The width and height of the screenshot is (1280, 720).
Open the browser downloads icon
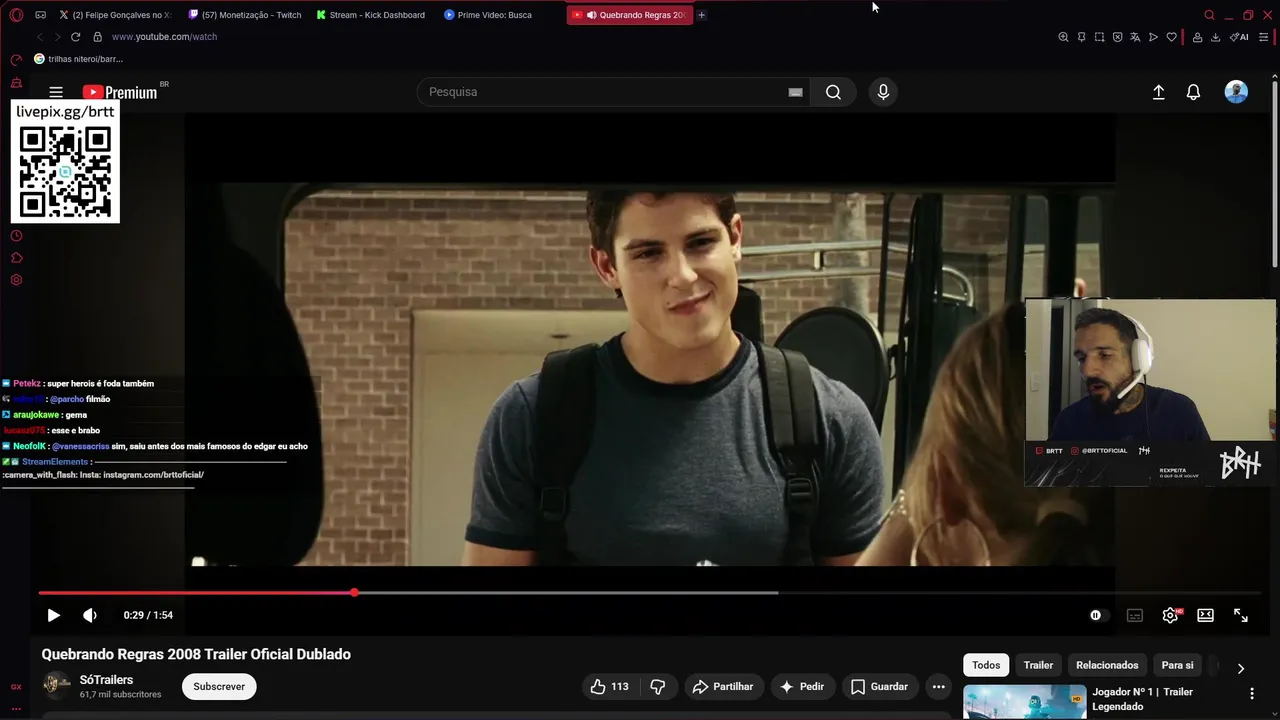tap(1215, 37)
